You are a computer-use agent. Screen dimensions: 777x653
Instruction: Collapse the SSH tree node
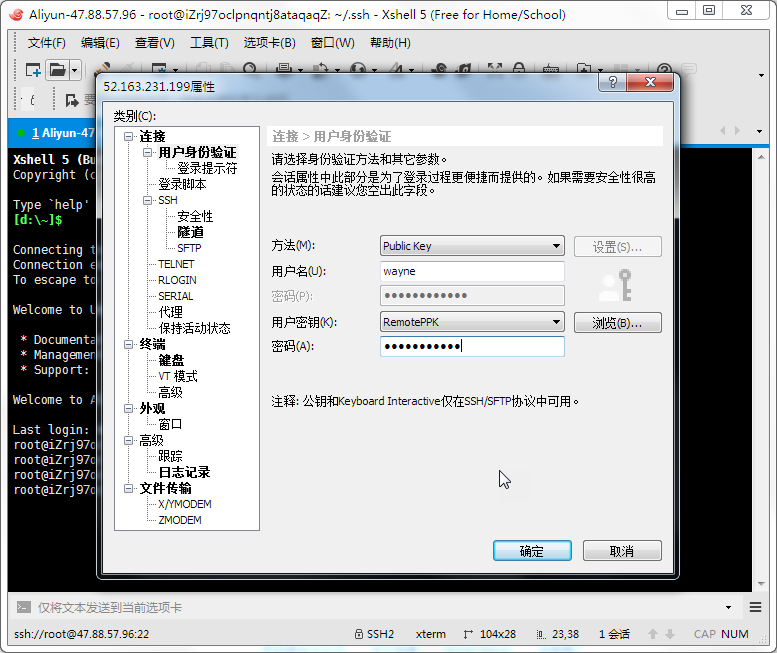pyautogui.click(x=148, y=200)
